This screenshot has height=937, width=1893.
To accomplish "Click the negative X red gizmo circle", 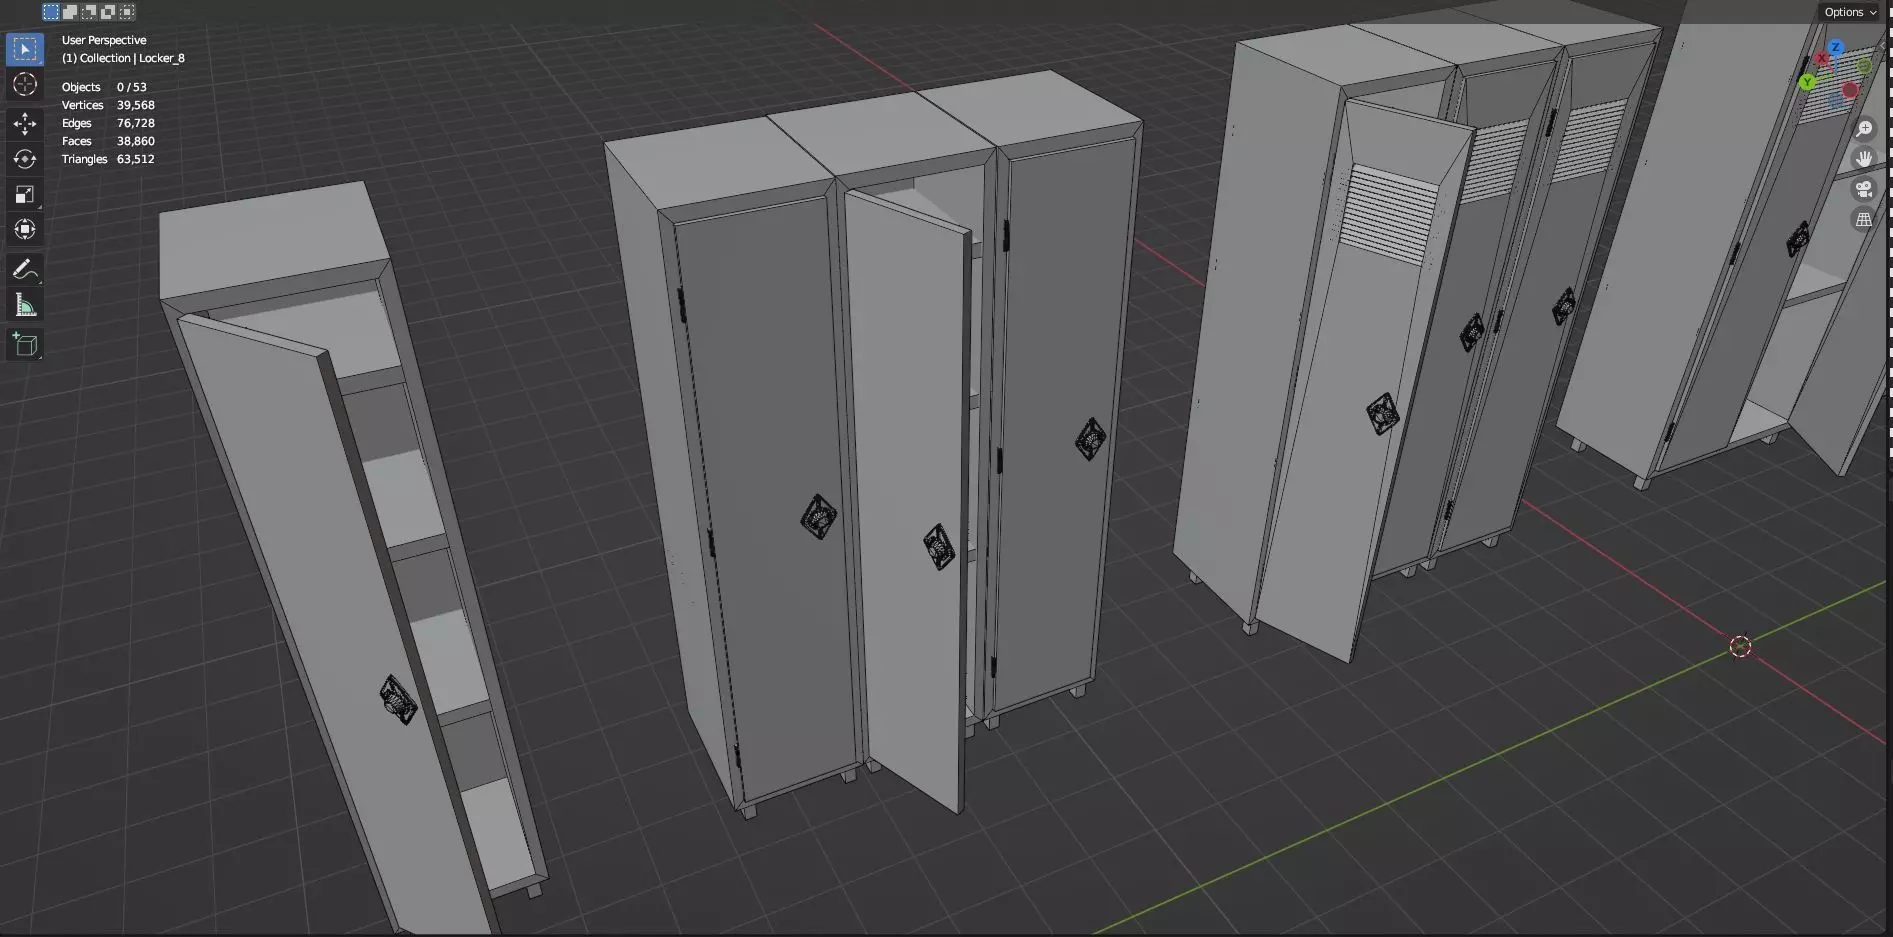I will coord(1850,90).
